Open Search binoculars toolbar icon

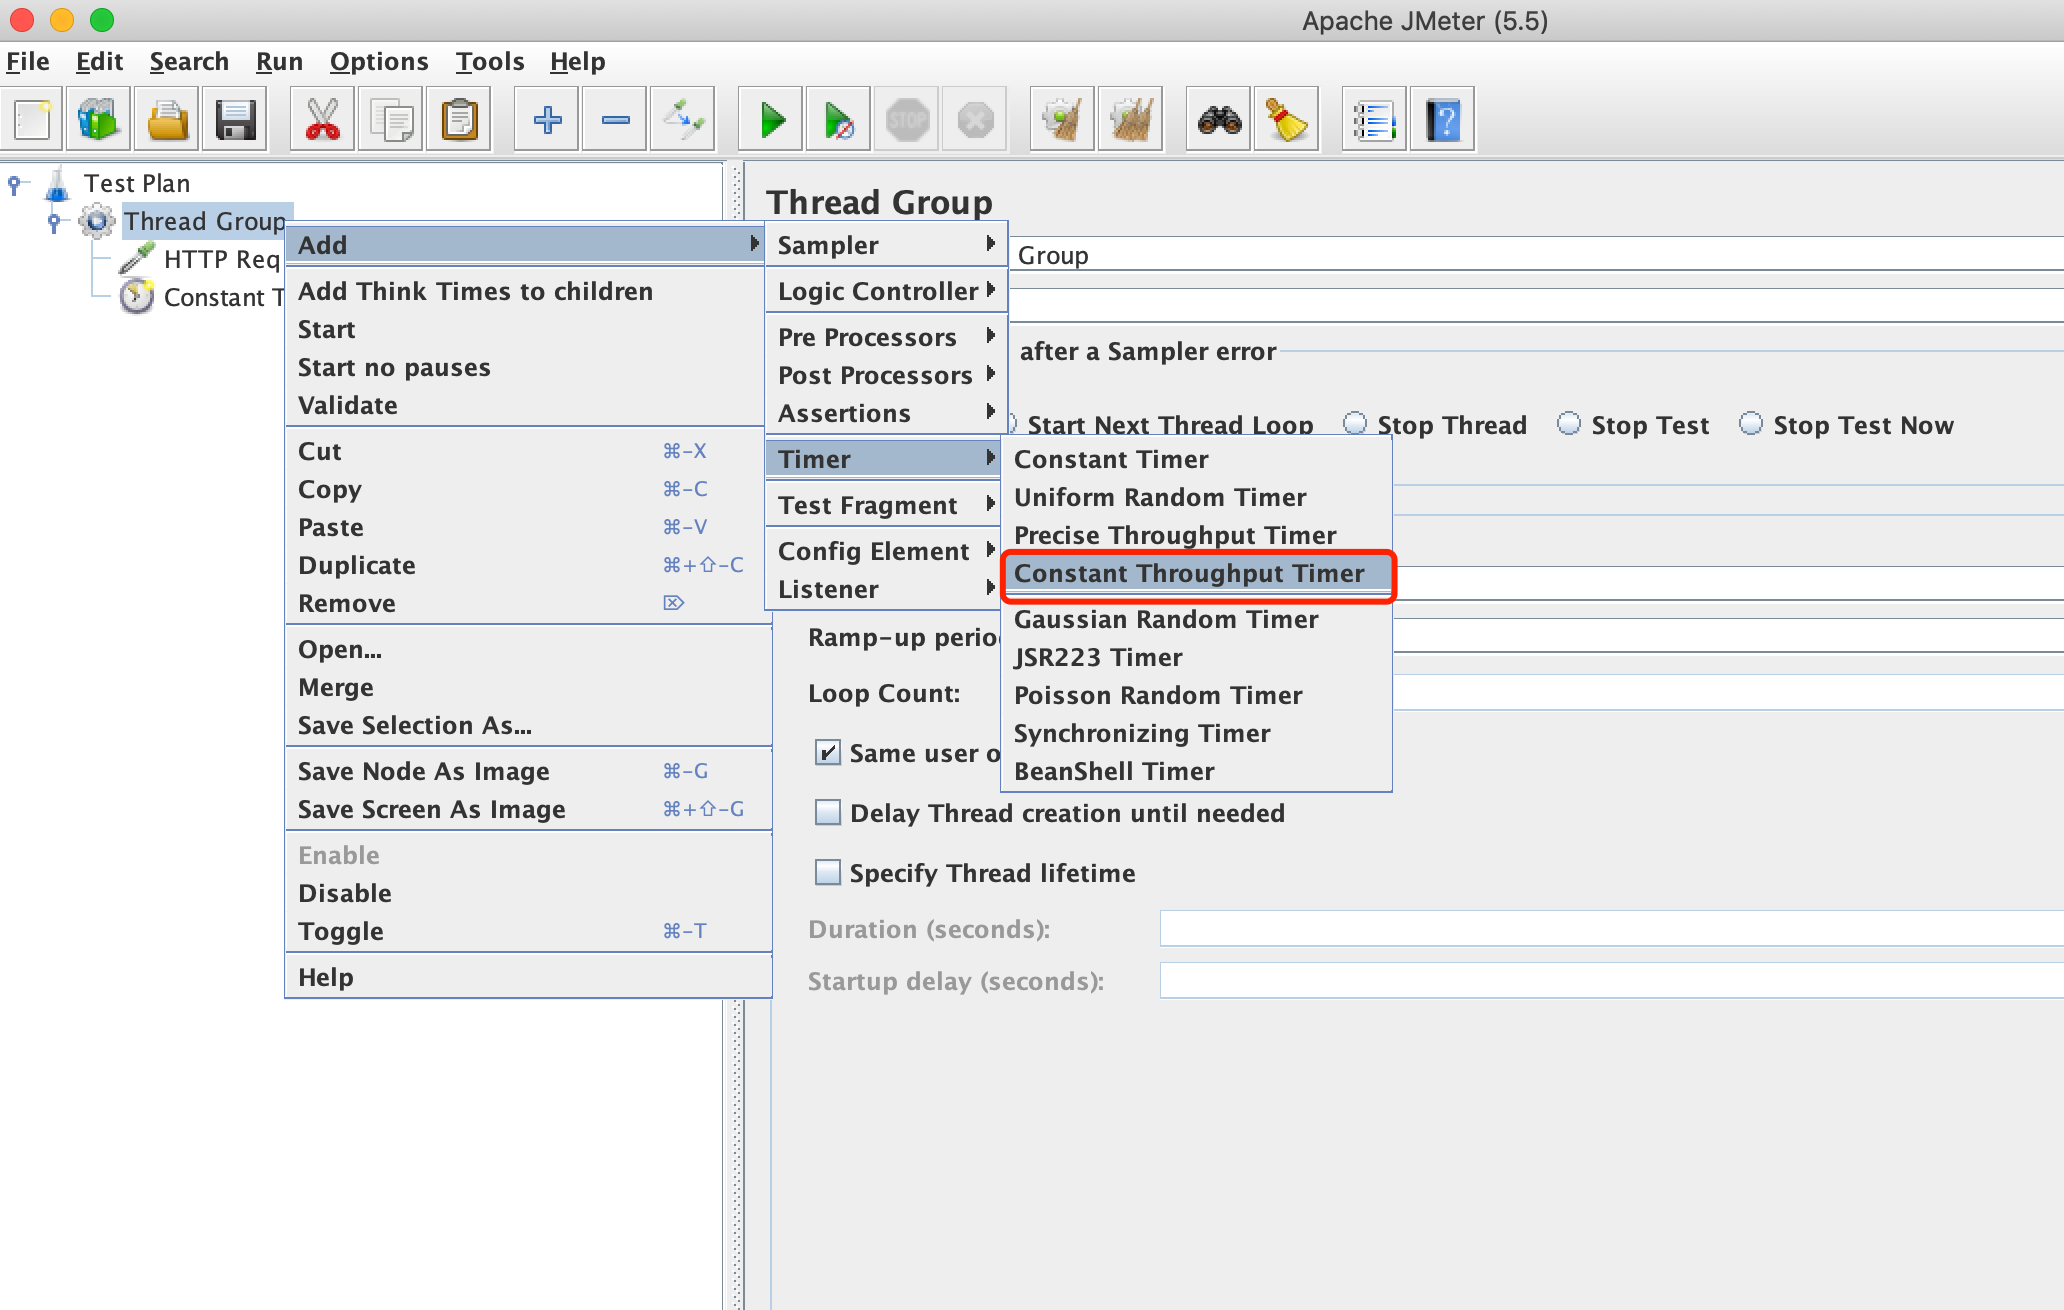tap(1219, 120)
